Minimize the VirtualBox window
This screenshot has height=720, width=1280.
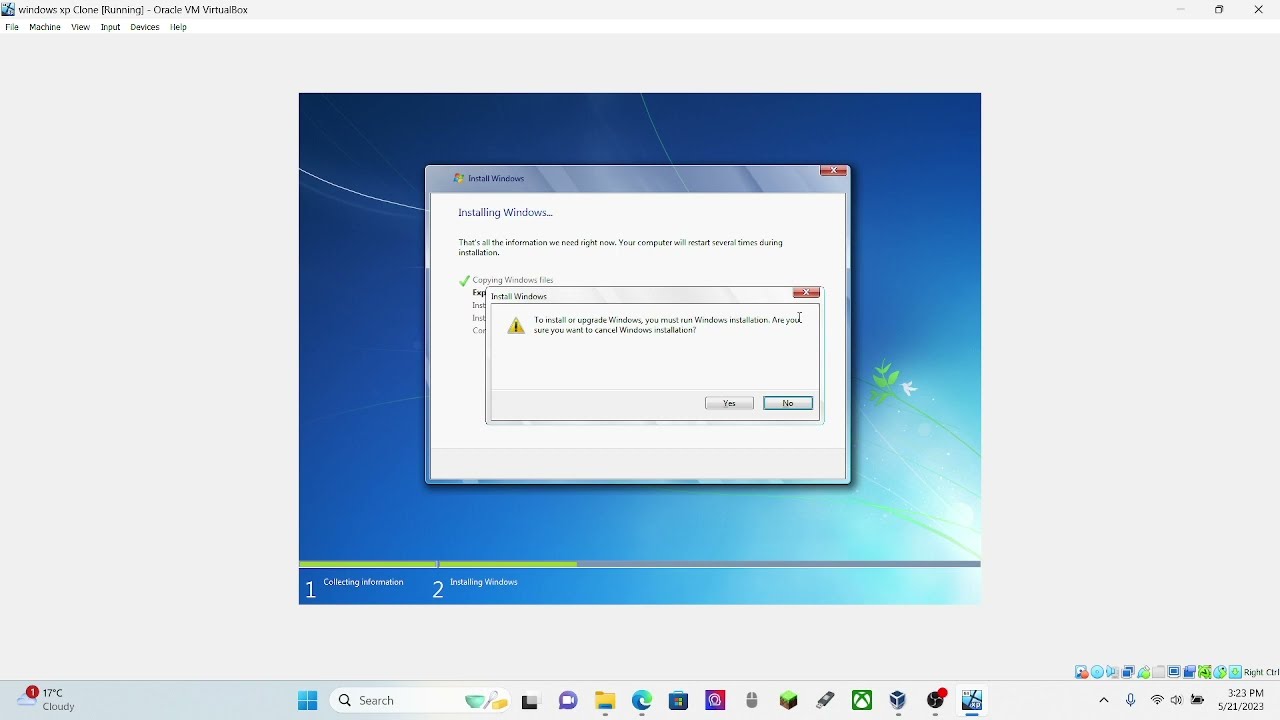[1181, 10]
